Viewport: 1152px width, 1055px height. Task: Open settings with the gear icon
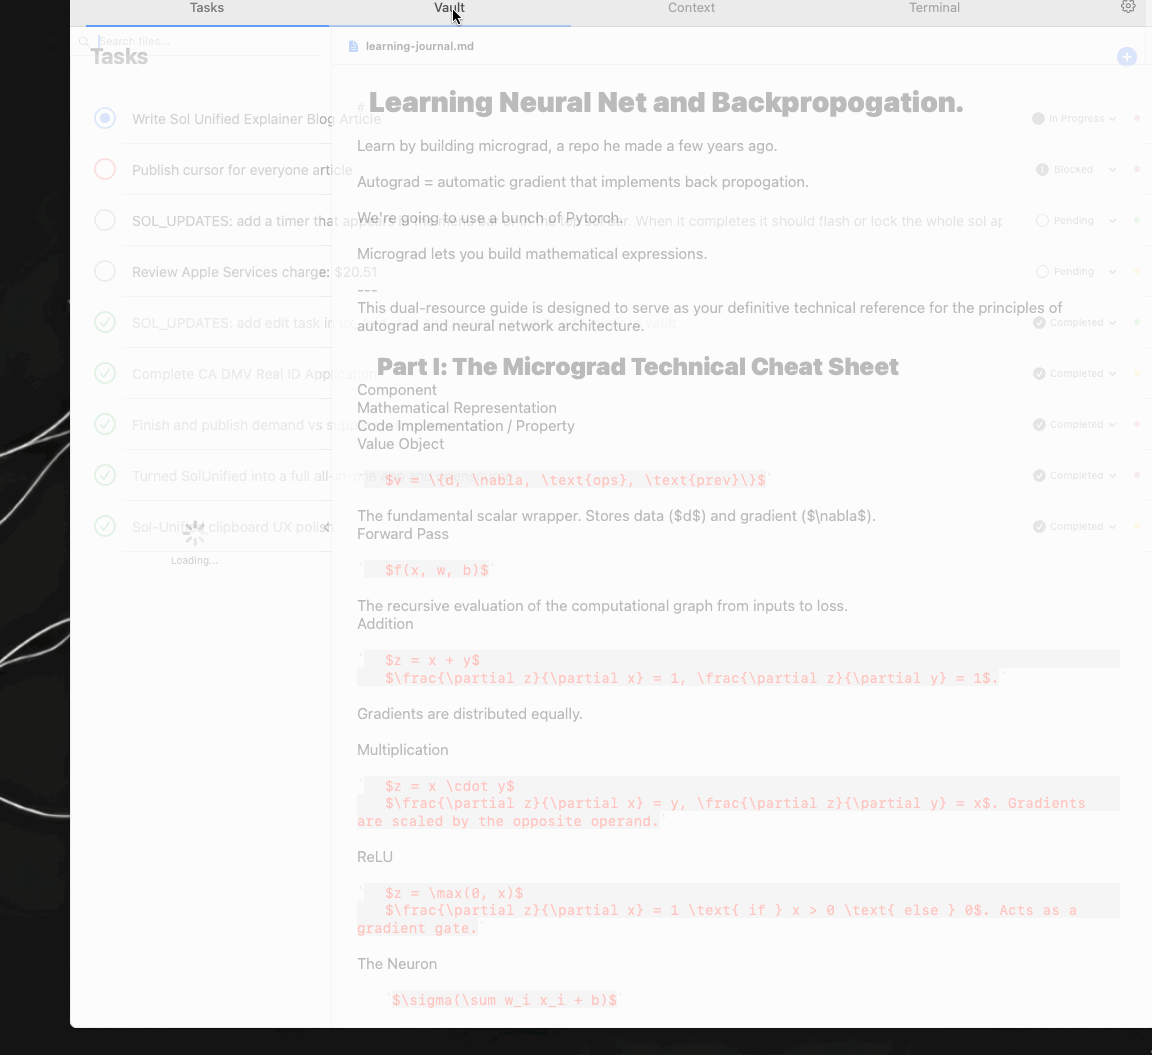(1128, 7)
